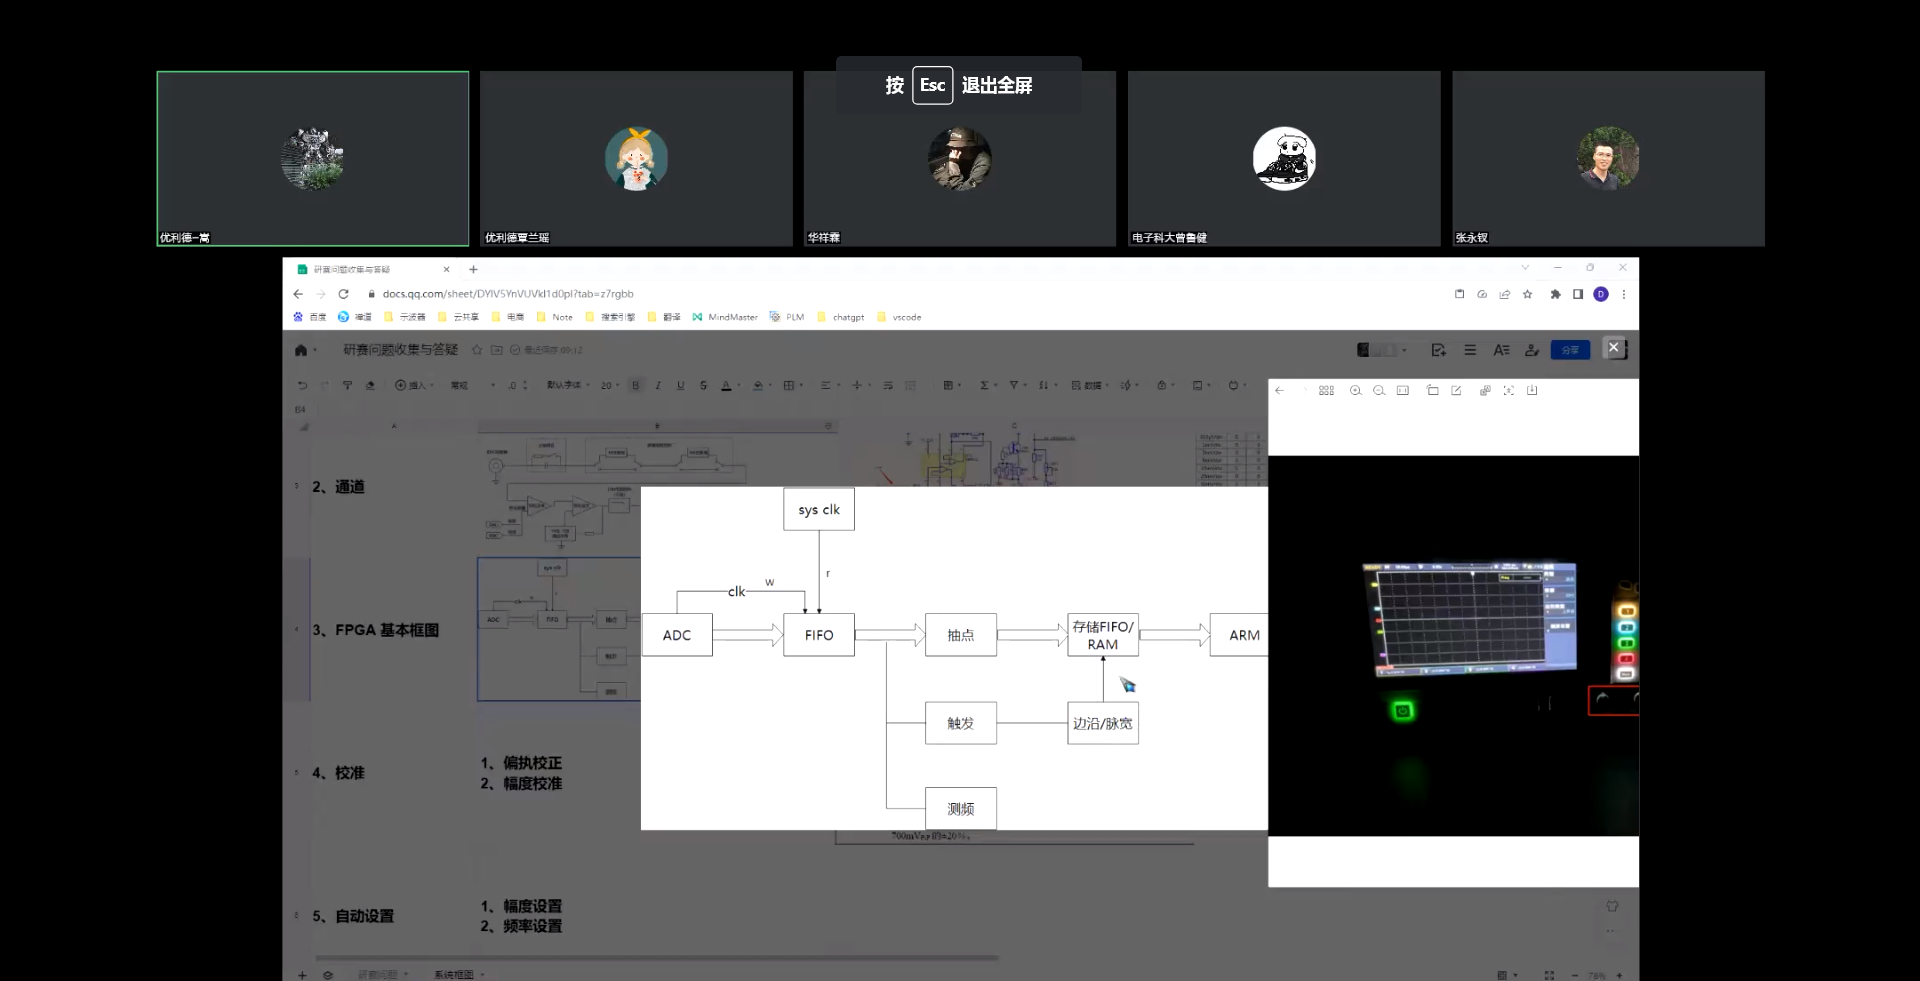Select participant tile 华祥霖
This screenshot has height=981, width=1920.
click(x=960, y=158)
